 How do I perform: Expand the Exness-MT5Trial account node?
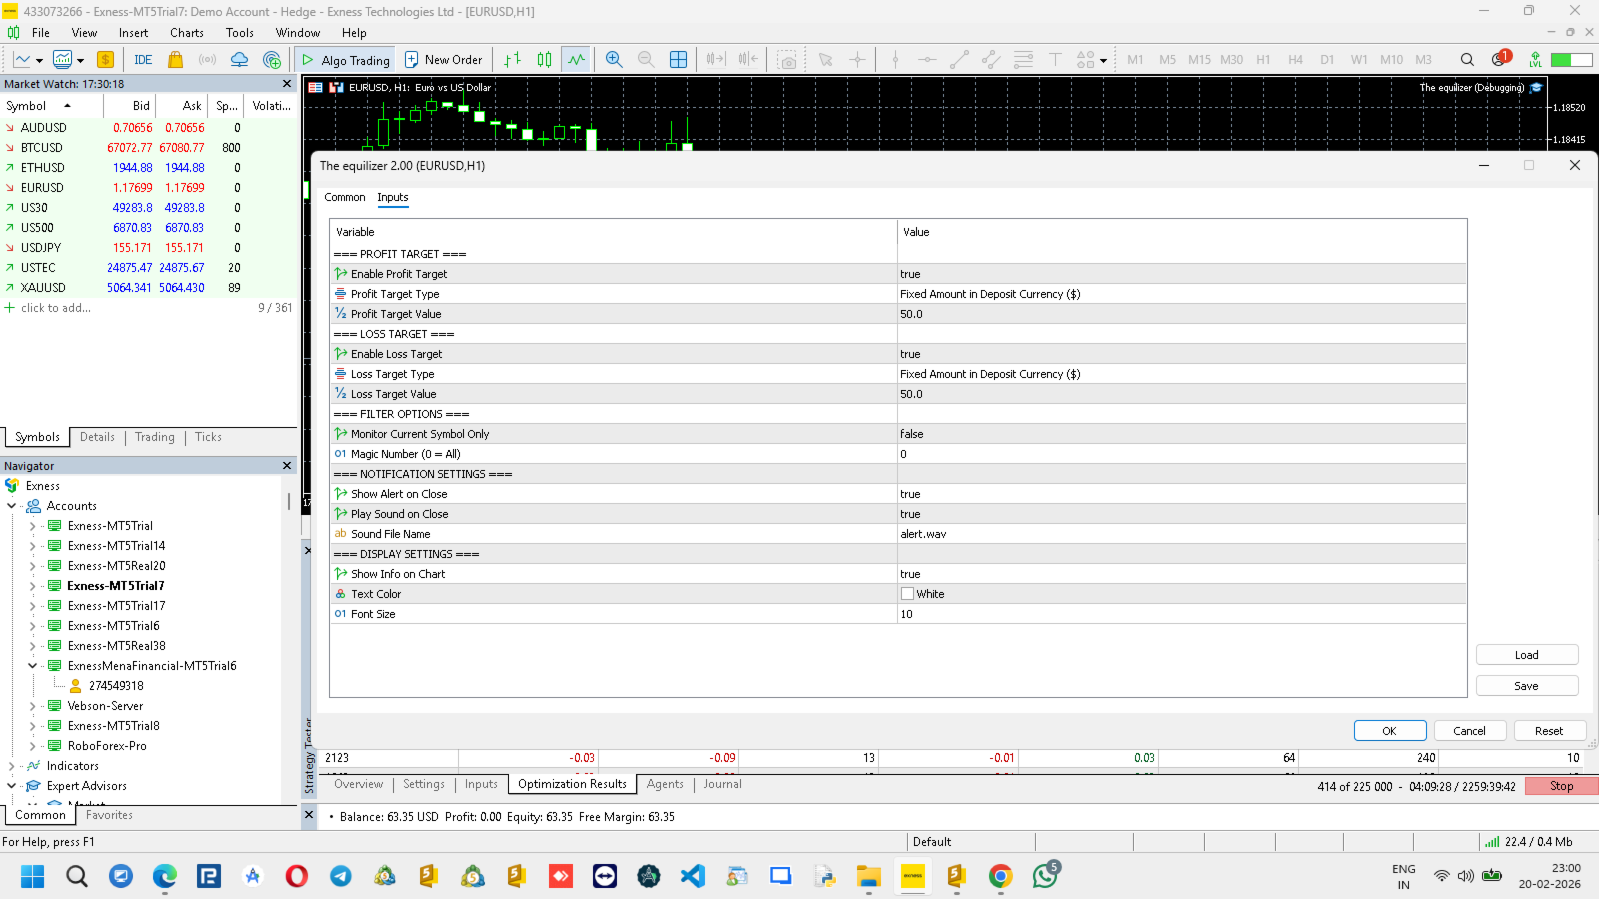click(x=32, y=526)
